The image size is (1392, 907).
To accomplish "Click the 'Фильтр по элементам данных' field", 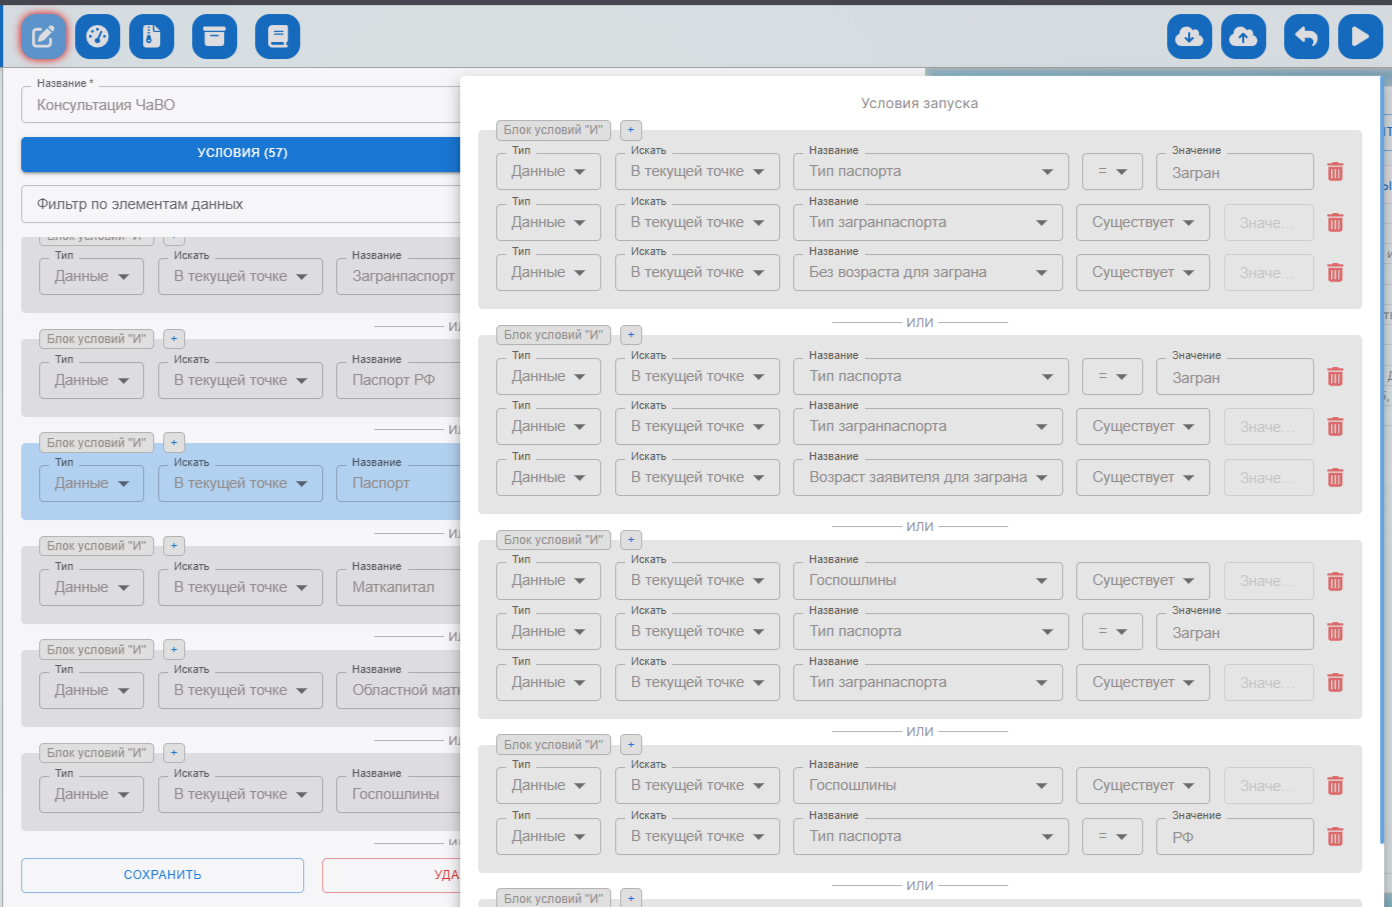I will [x=240, y=204].
